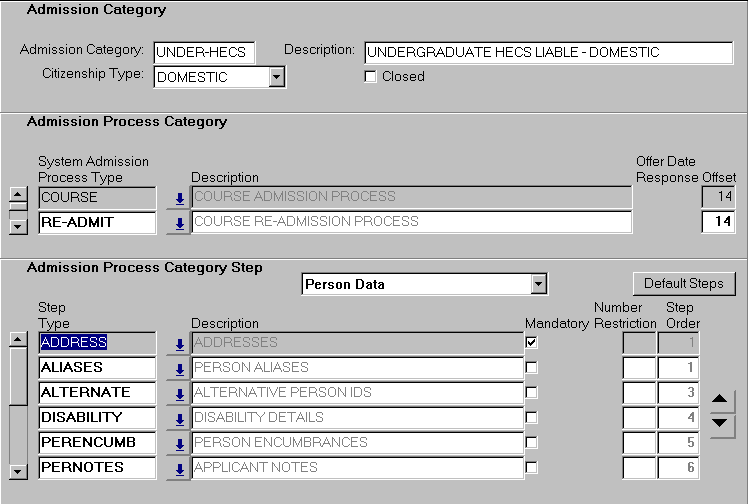Toggle the Closed checkbox
This screenshot has height=504, width=748.
[x=371, y=77]
